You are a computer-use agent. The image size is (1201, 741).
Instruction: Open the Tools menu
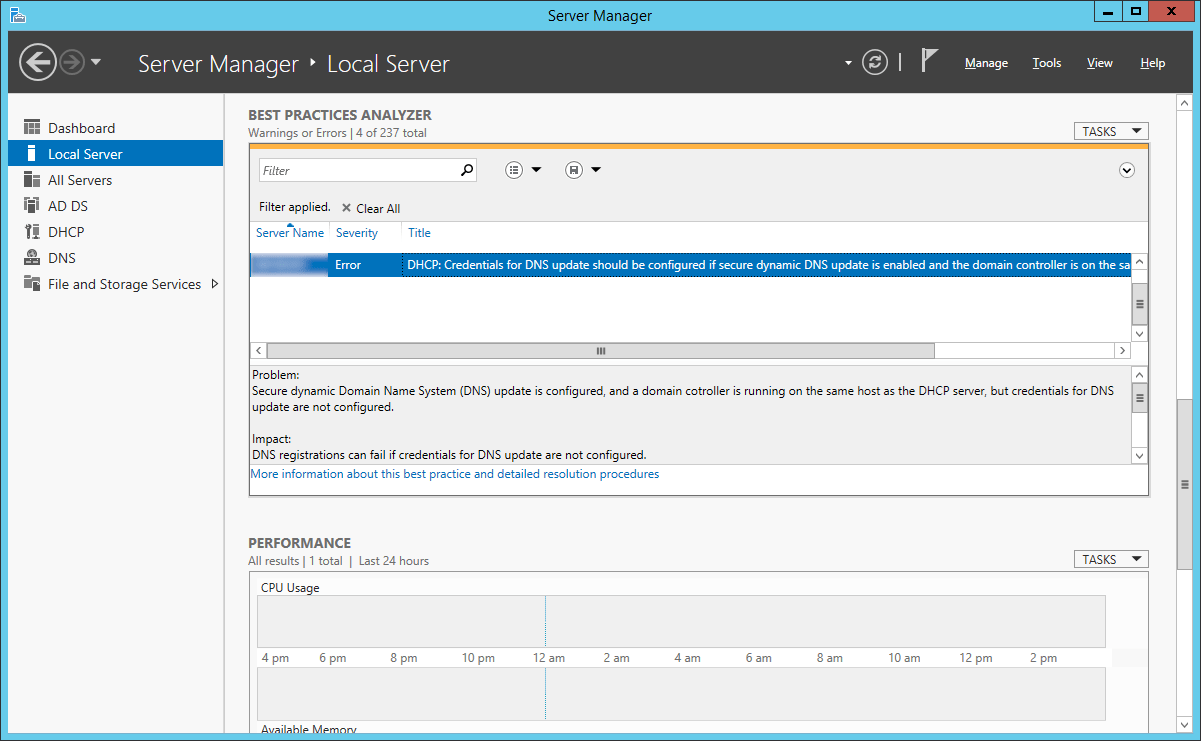click(1047, 63)
